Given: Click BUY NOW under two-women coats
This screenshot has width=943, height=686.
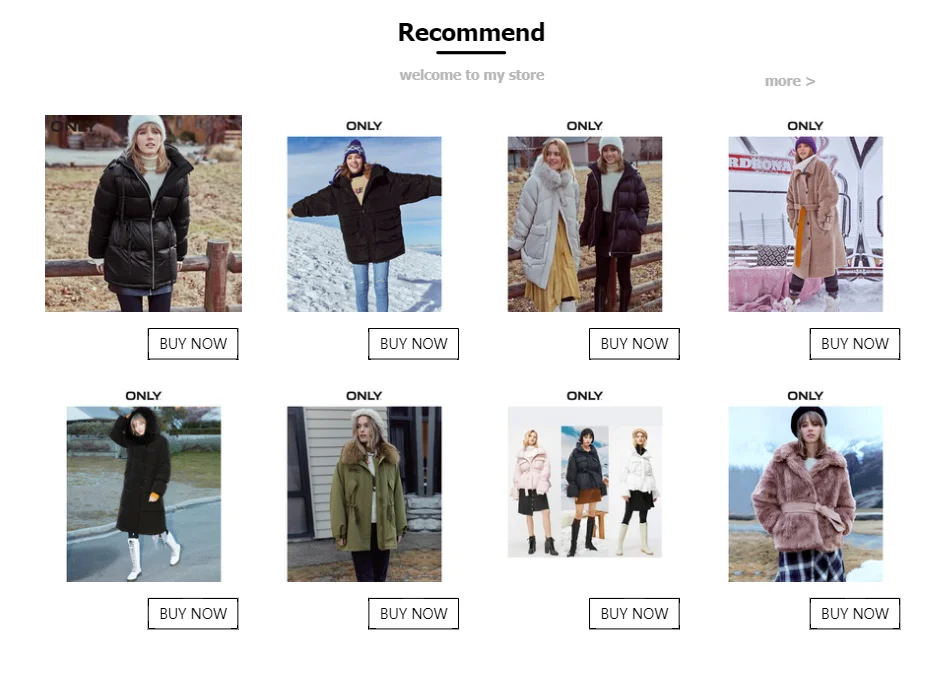Looking at the screenshot, I should click(634, 344).
